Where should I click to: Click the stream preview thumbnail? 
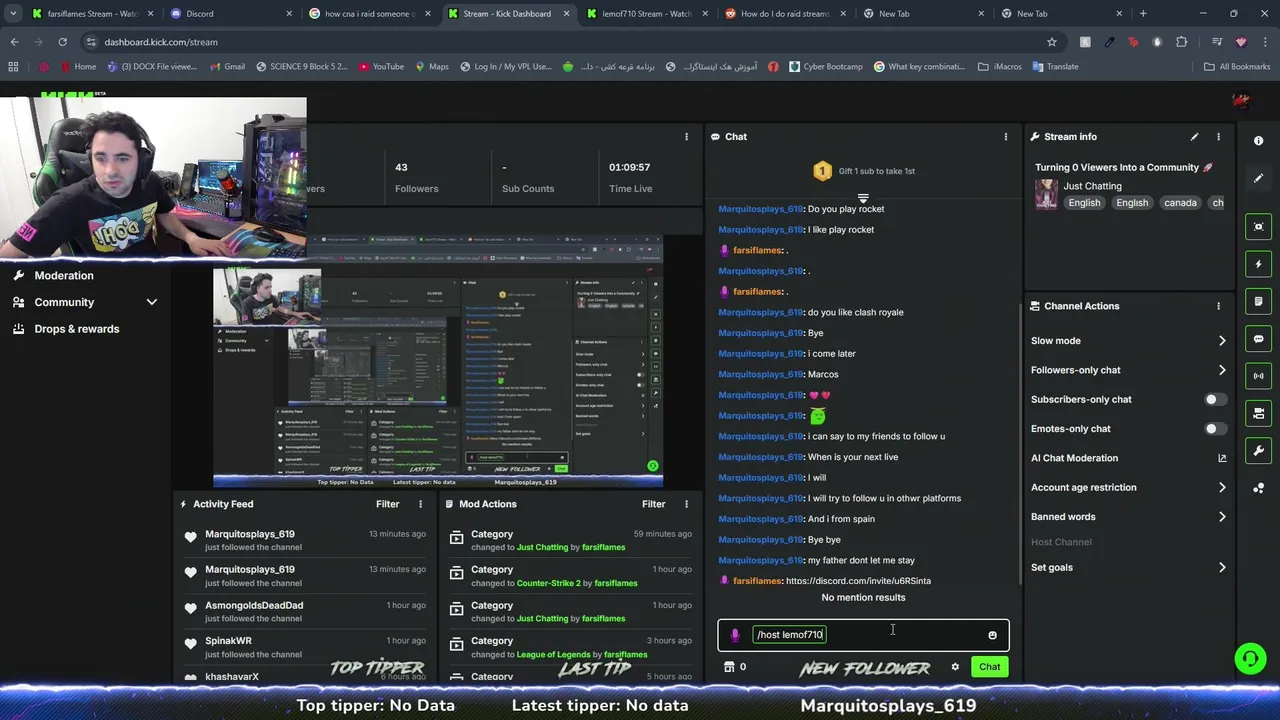(x=438, y=361)
